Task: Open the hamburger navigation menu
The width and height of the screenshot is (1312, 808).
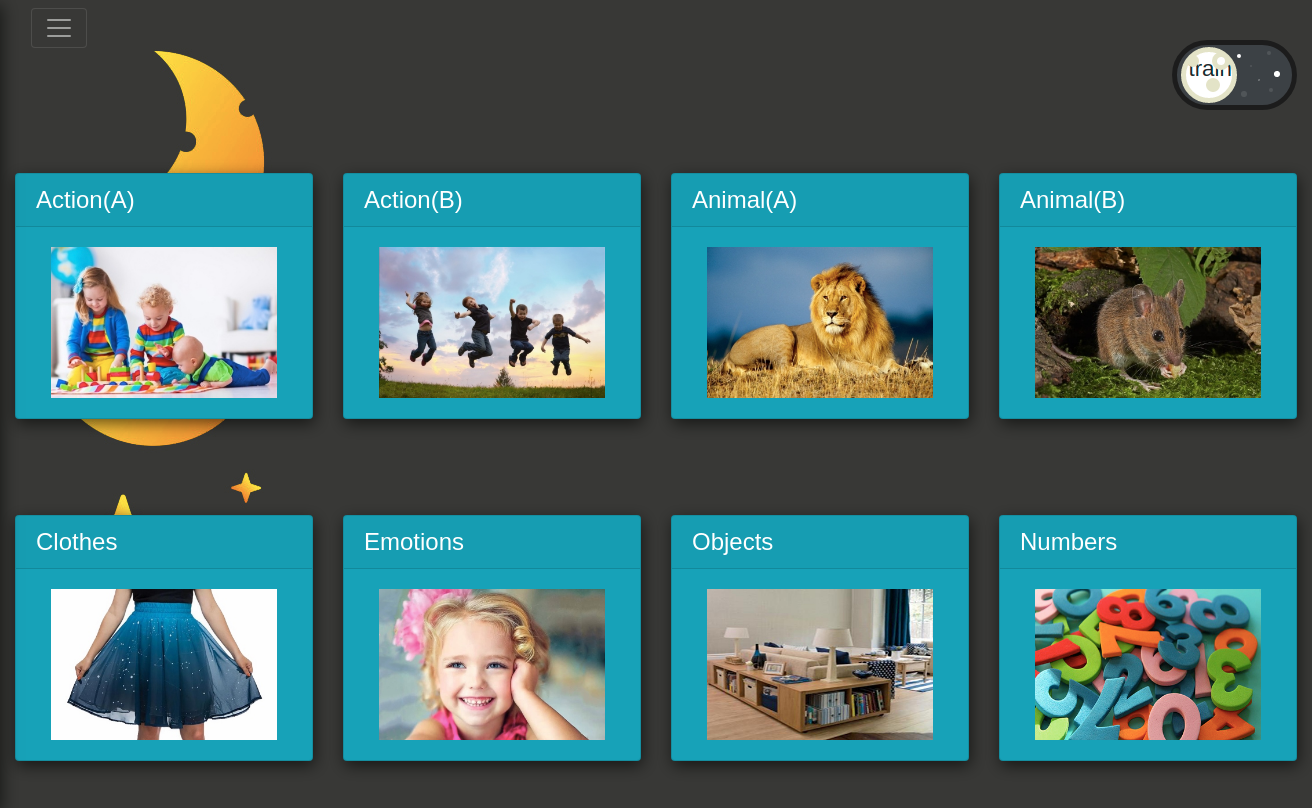Action: pos(59,28)
